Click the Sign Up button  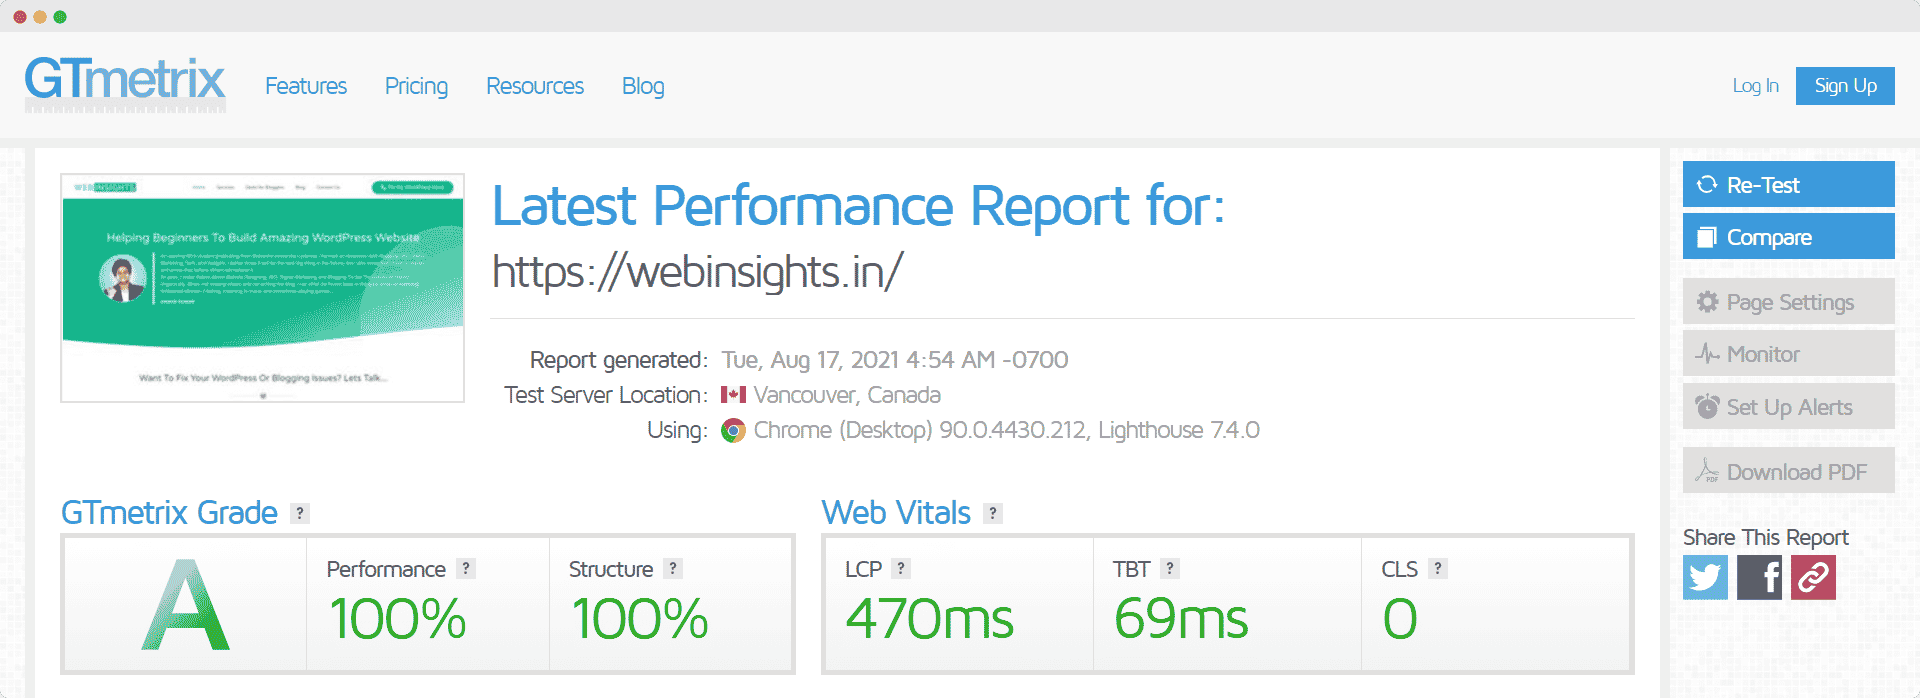1845,86
